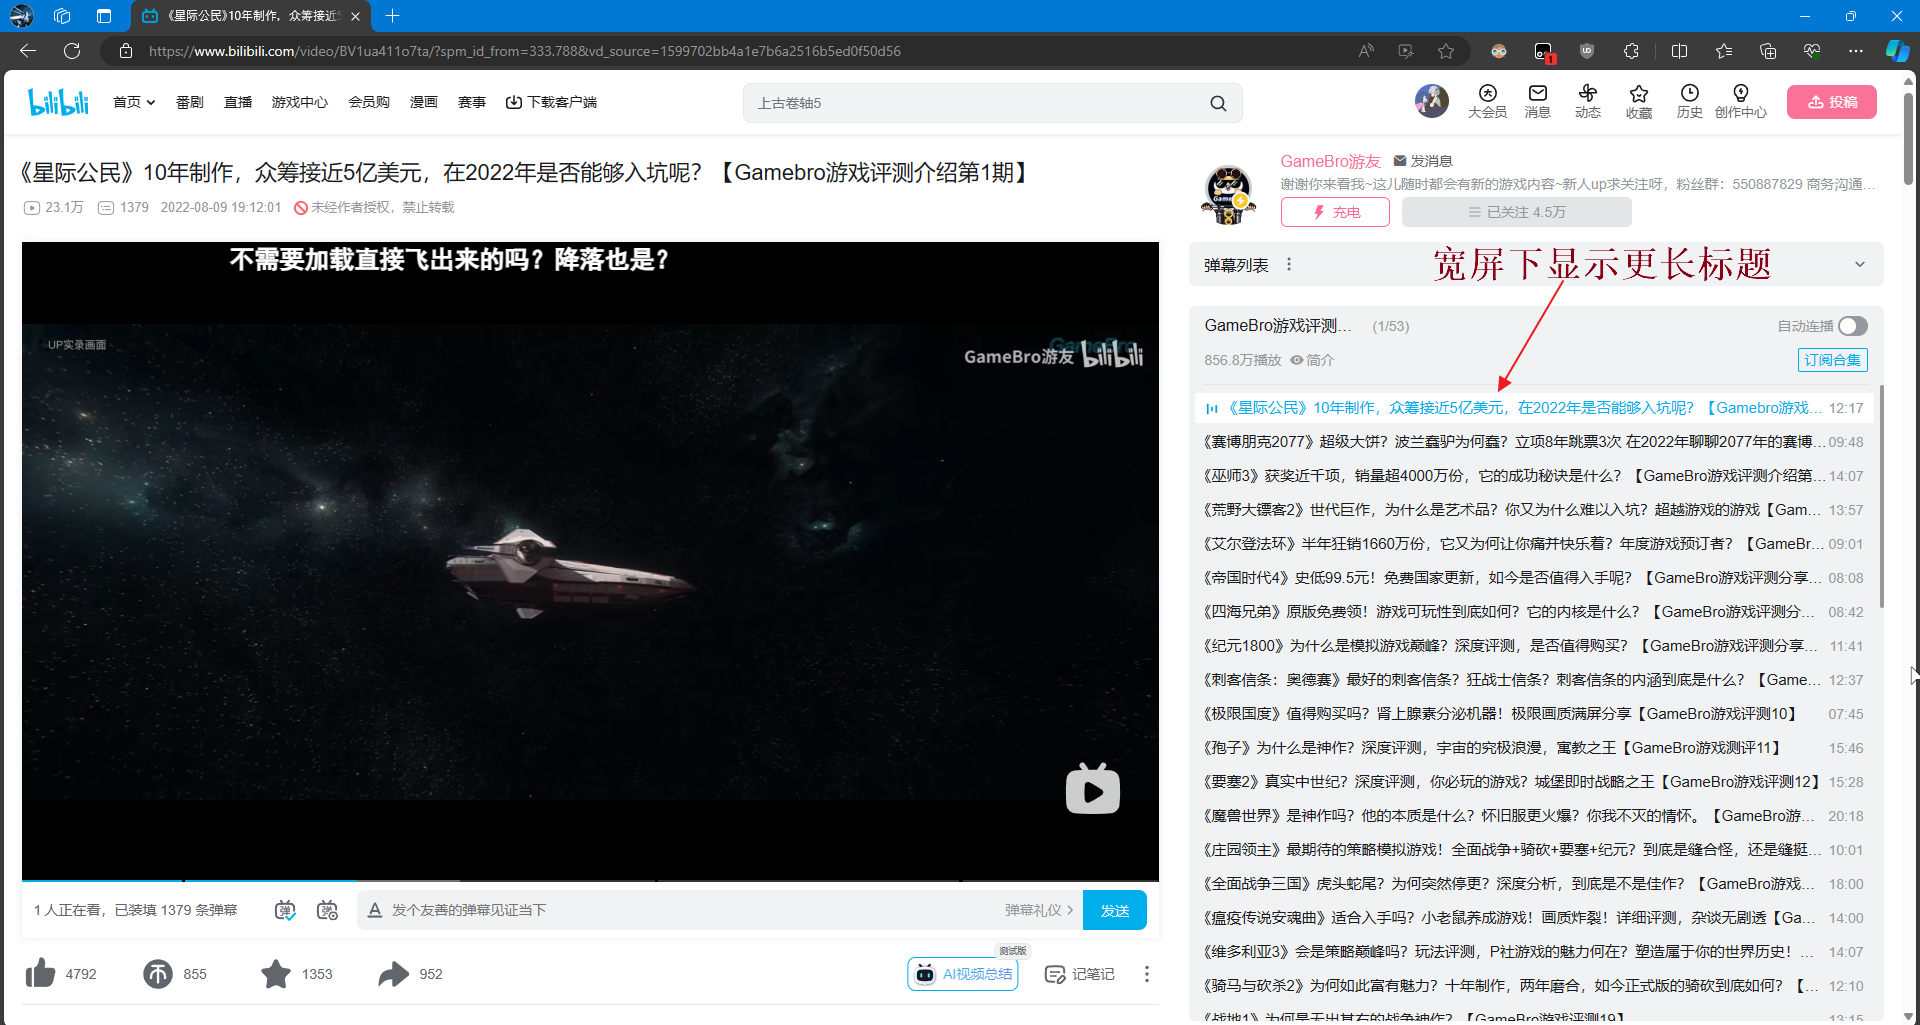1920x1025 pixels.
Task: Open the browser split screen icon
Action: tap(1680, 51)
